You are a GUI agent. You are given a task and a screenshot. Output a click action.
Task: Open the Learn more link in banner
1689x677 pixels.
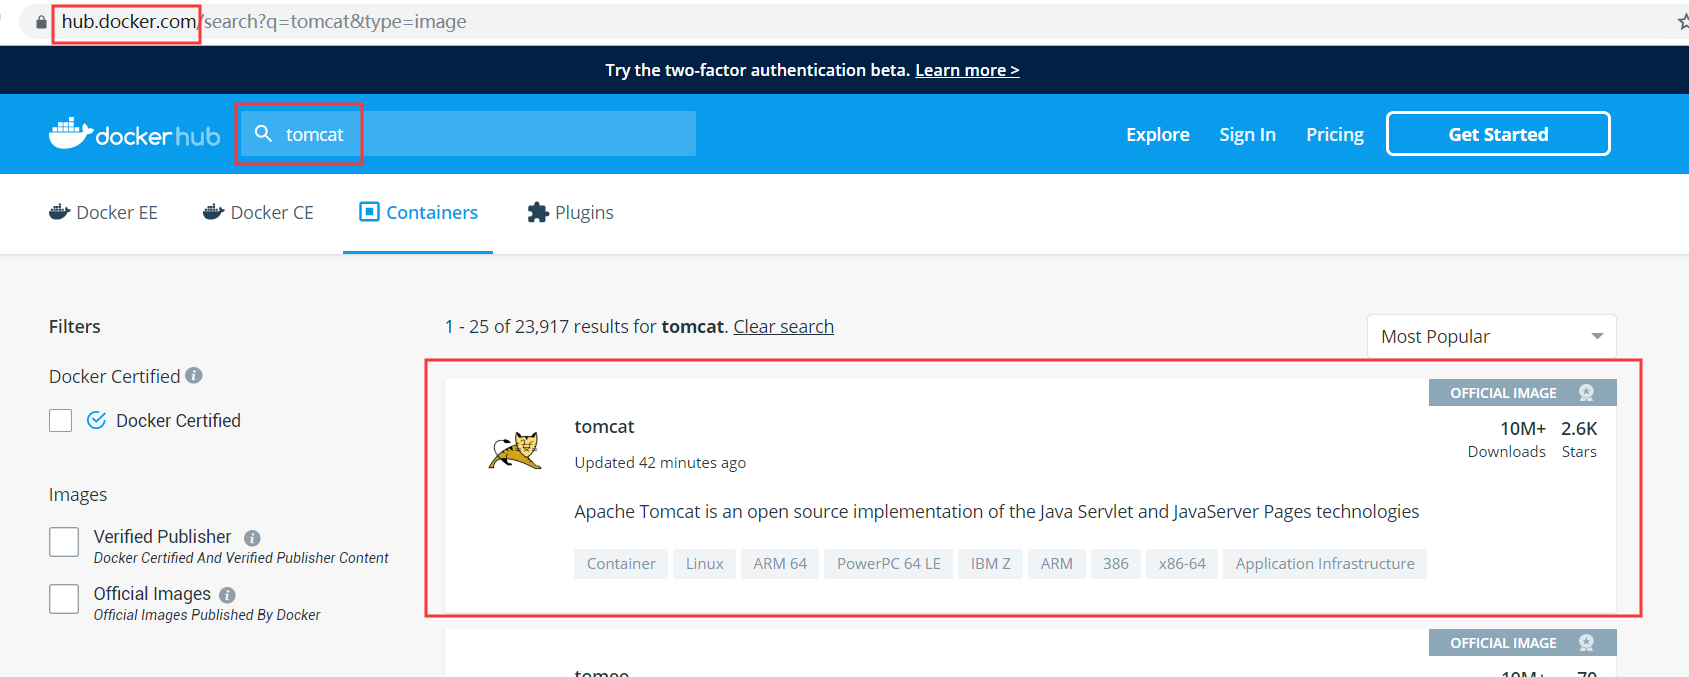pos(966,70)
